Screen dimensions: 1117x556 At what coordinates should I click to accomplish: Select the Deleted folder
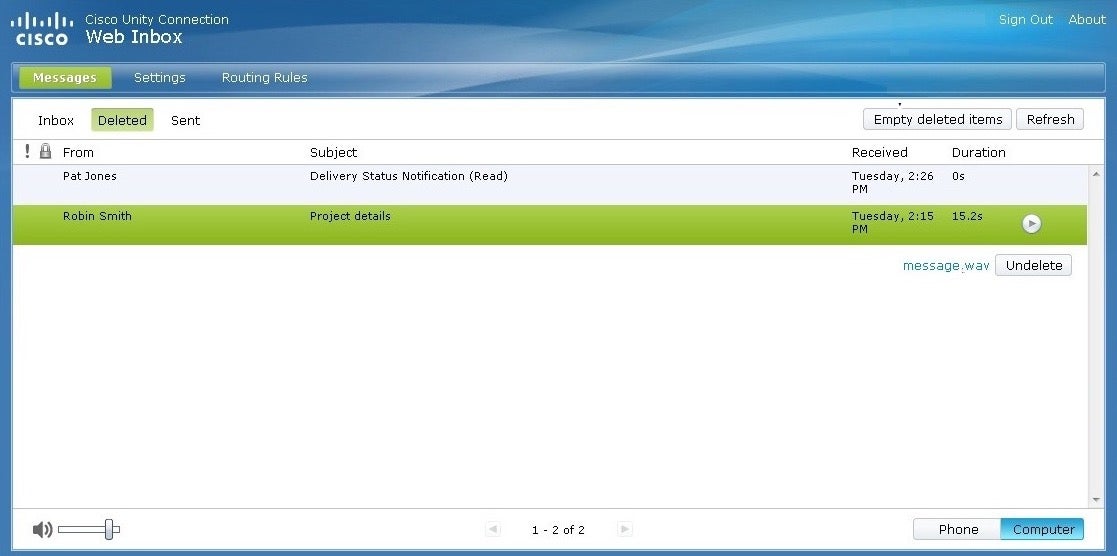(x=122, y=120)
